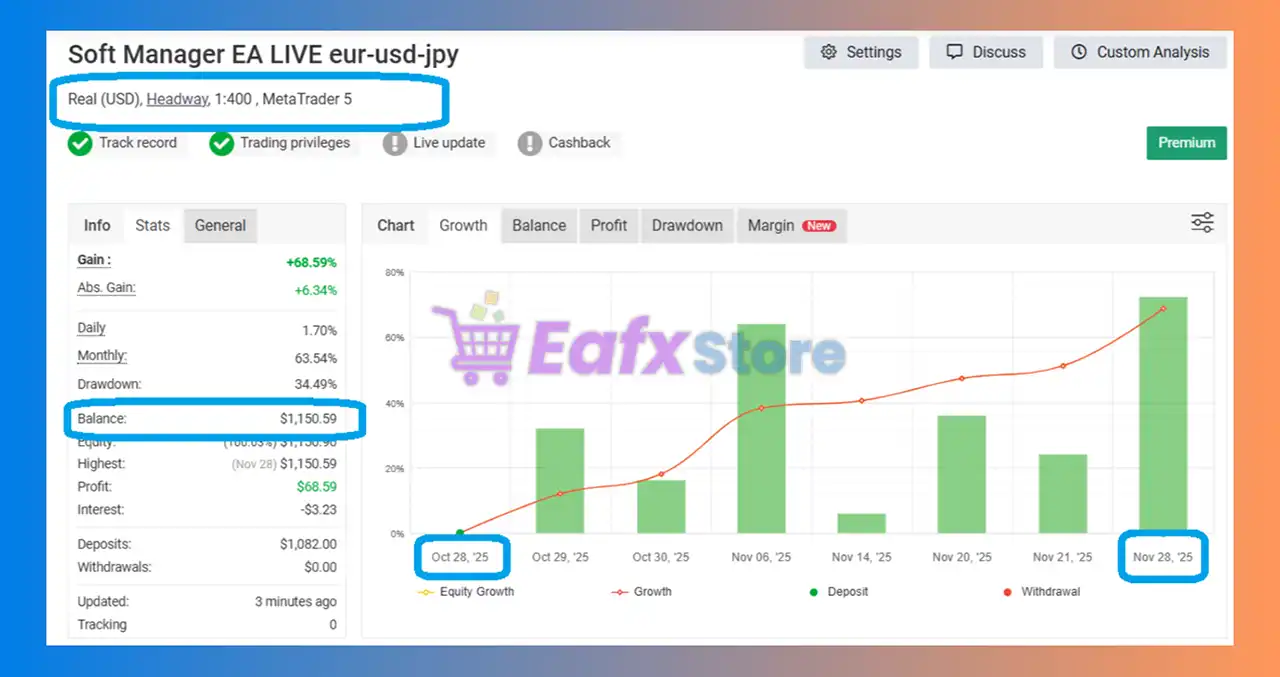The height and width of the screenshot is (677, 1280).
Task: Click the Cashback status icon
Action: [530, 143]
